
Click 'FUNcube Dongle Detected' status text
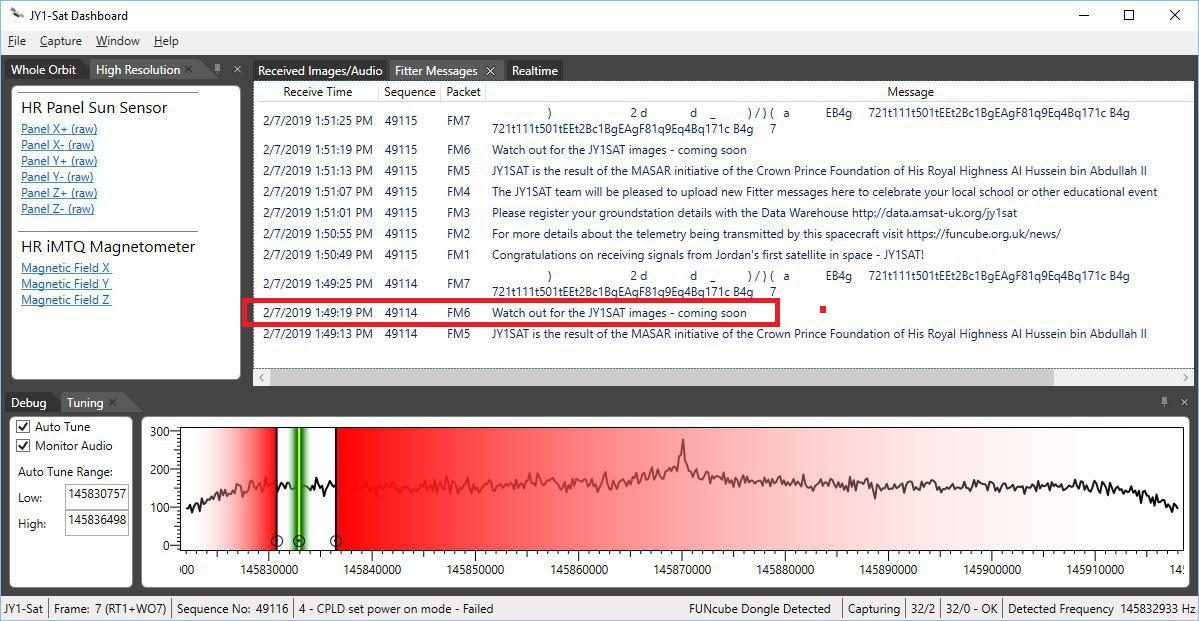(x=759, y=609)
